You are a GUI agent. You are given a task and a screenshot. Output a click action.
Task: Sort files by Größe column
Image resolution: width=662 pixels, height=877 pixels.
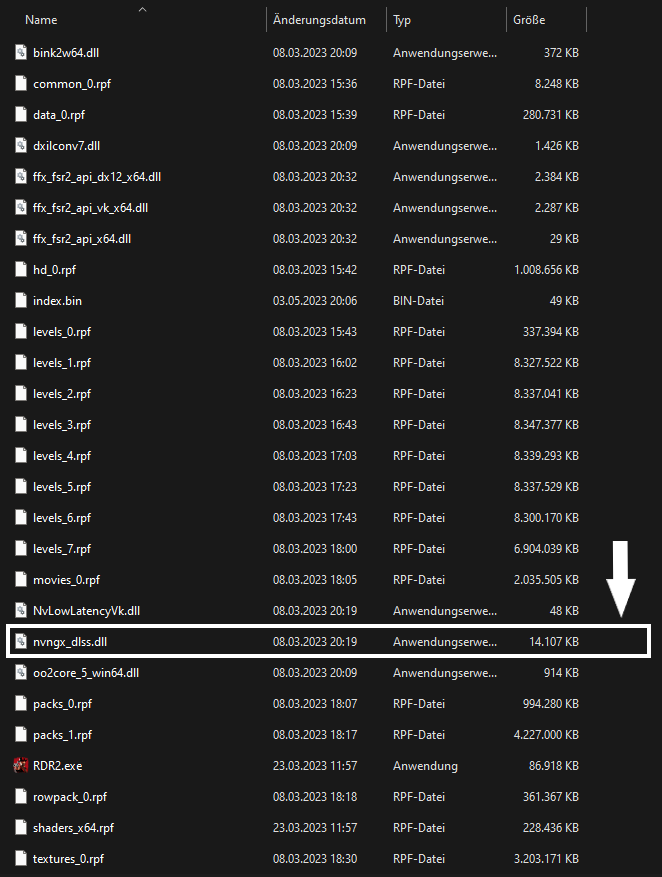click(x=530, y=20)
